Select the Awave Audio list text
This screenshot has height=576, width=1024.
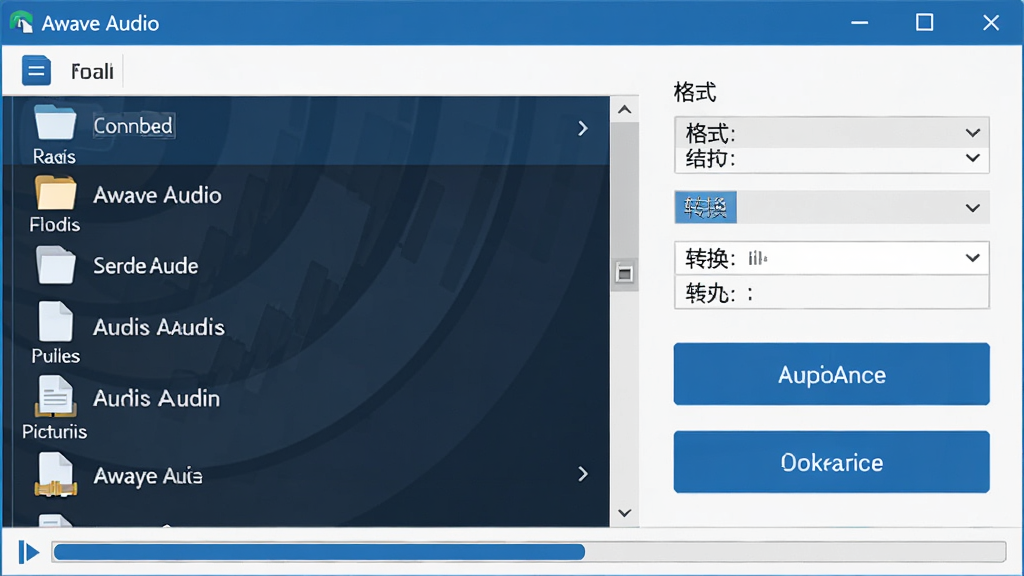157,195
